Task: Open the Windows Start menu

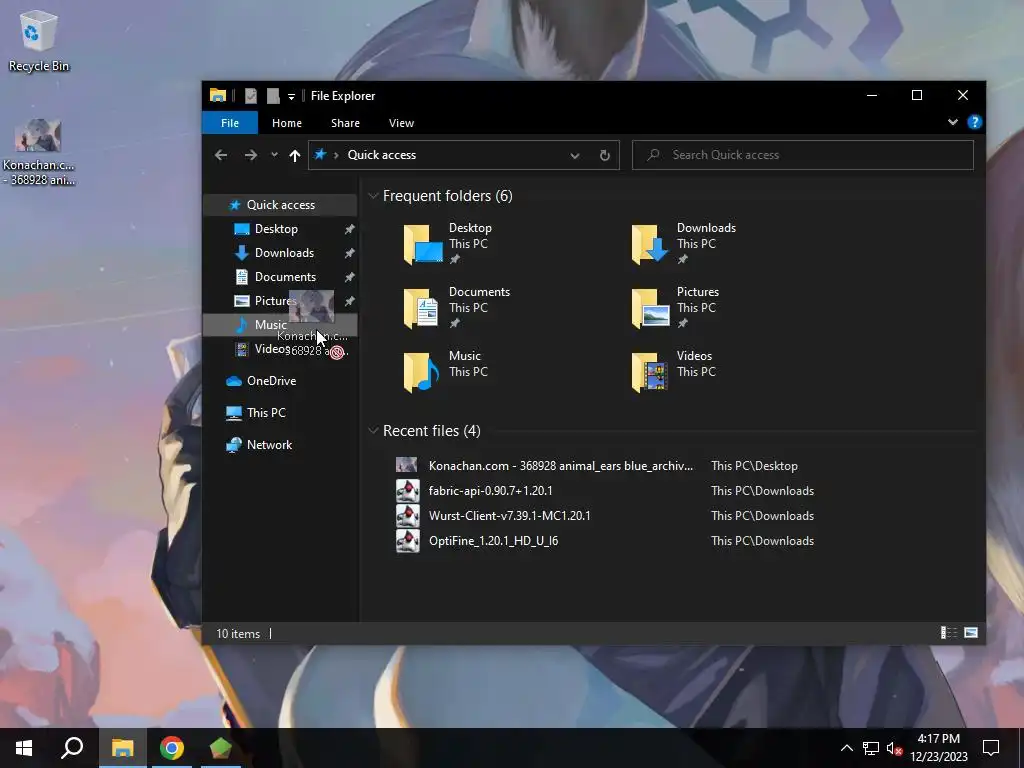Action: click(x=24, y=748)
